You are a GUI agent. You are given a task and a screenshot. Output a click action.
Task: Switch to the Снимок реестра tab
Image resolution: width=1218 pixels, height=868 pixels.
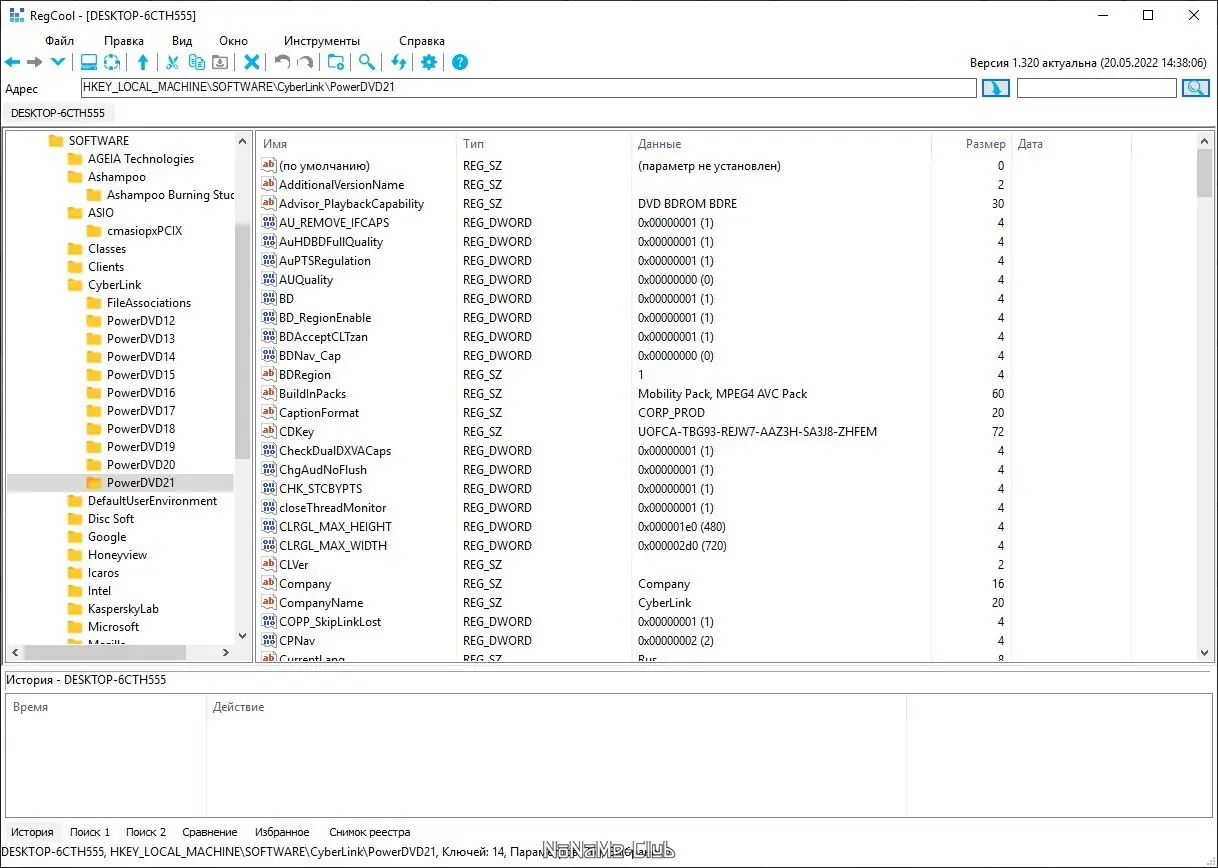[370, 832]
